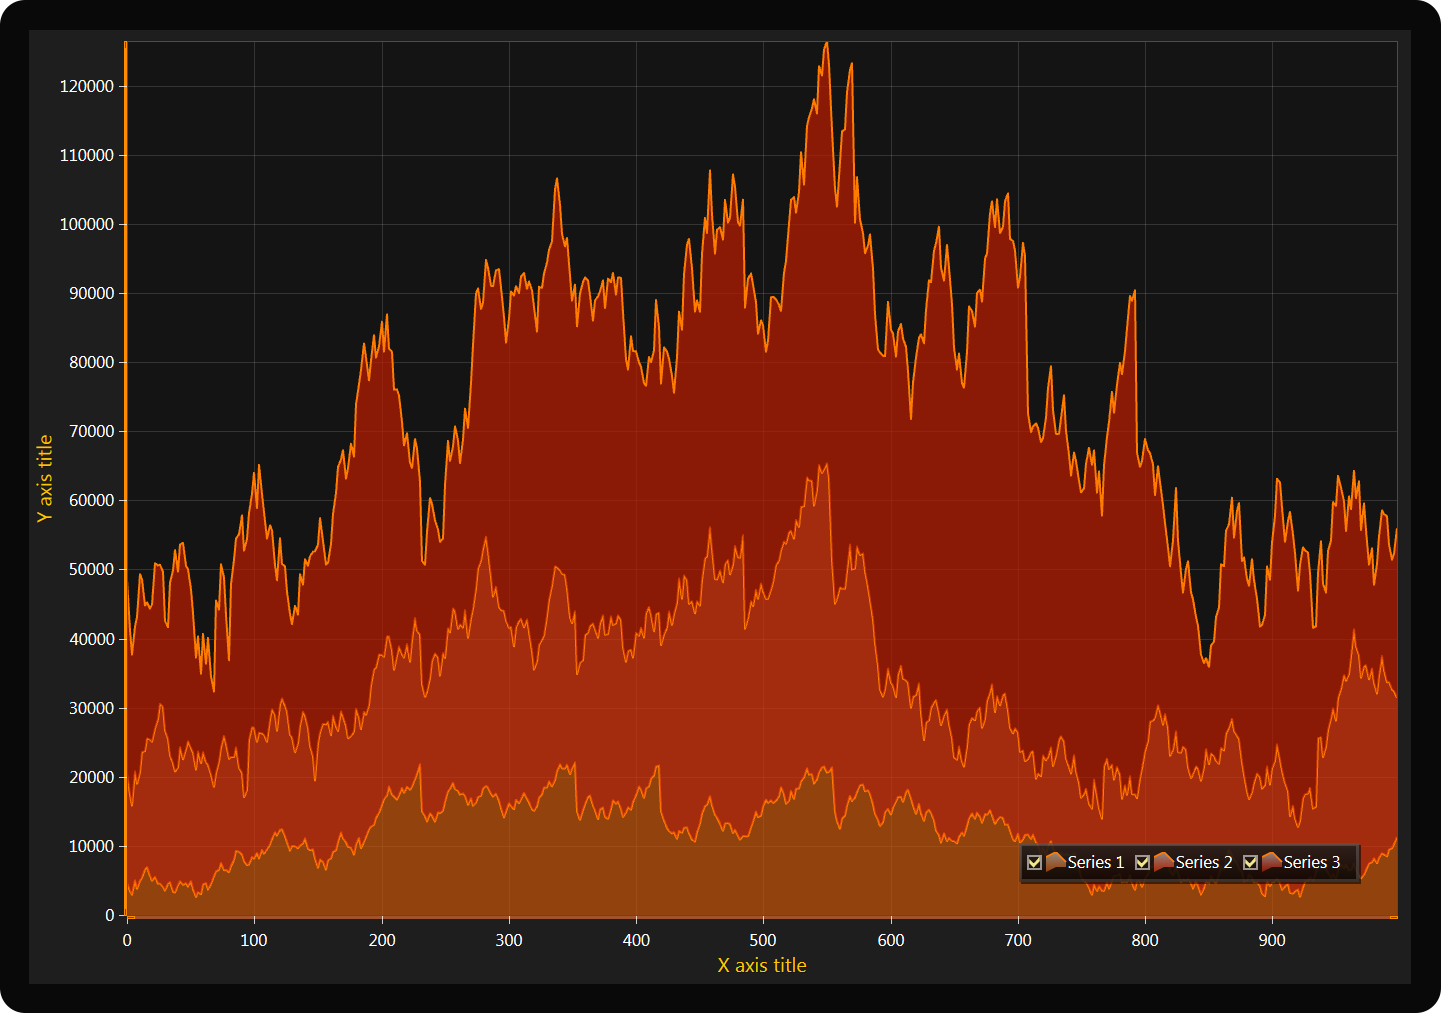The width and height of the screenshot is (1441, 1013).
Task: Click the 0 tick label on X axis
Action: tap(127, 940)
